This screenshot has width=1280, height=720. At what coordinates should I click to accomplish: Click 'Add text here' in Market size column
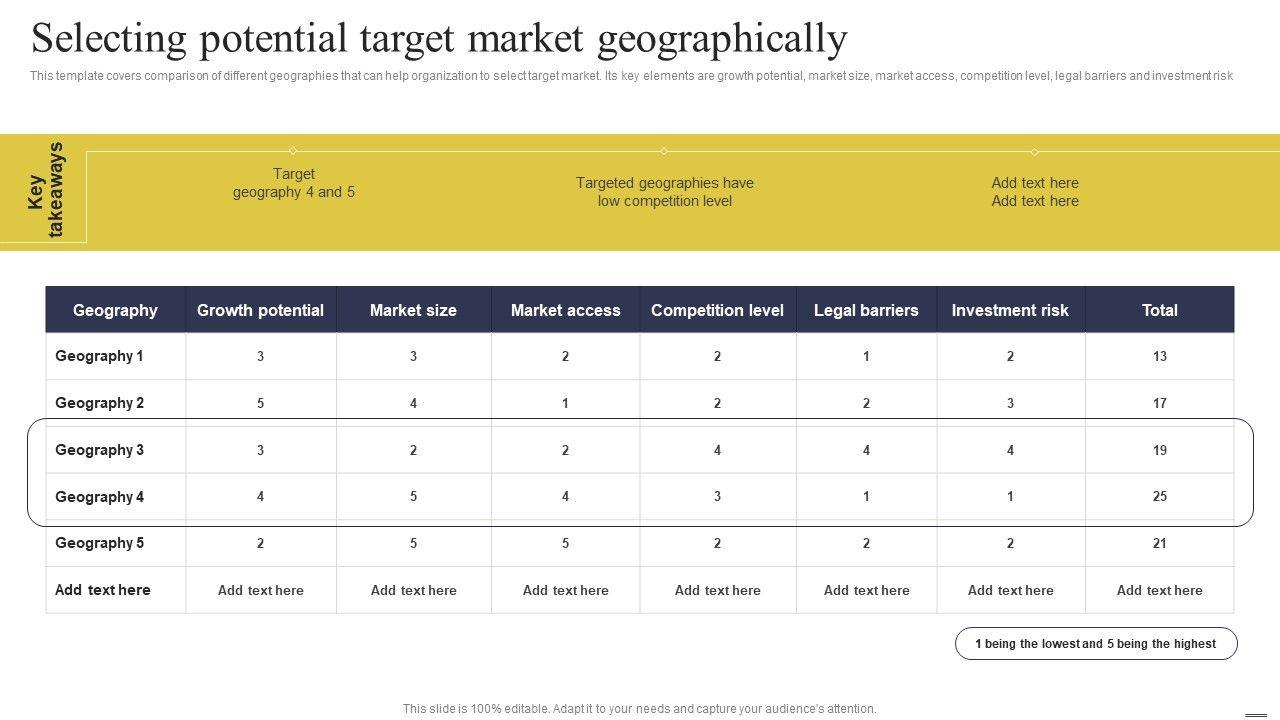point(413,590)
